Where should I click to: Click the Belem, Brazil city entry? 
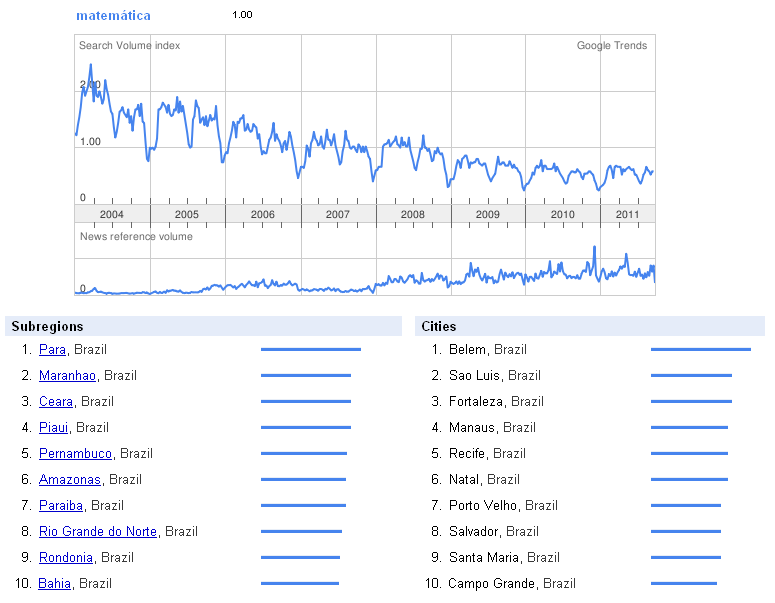click(488, 349)
